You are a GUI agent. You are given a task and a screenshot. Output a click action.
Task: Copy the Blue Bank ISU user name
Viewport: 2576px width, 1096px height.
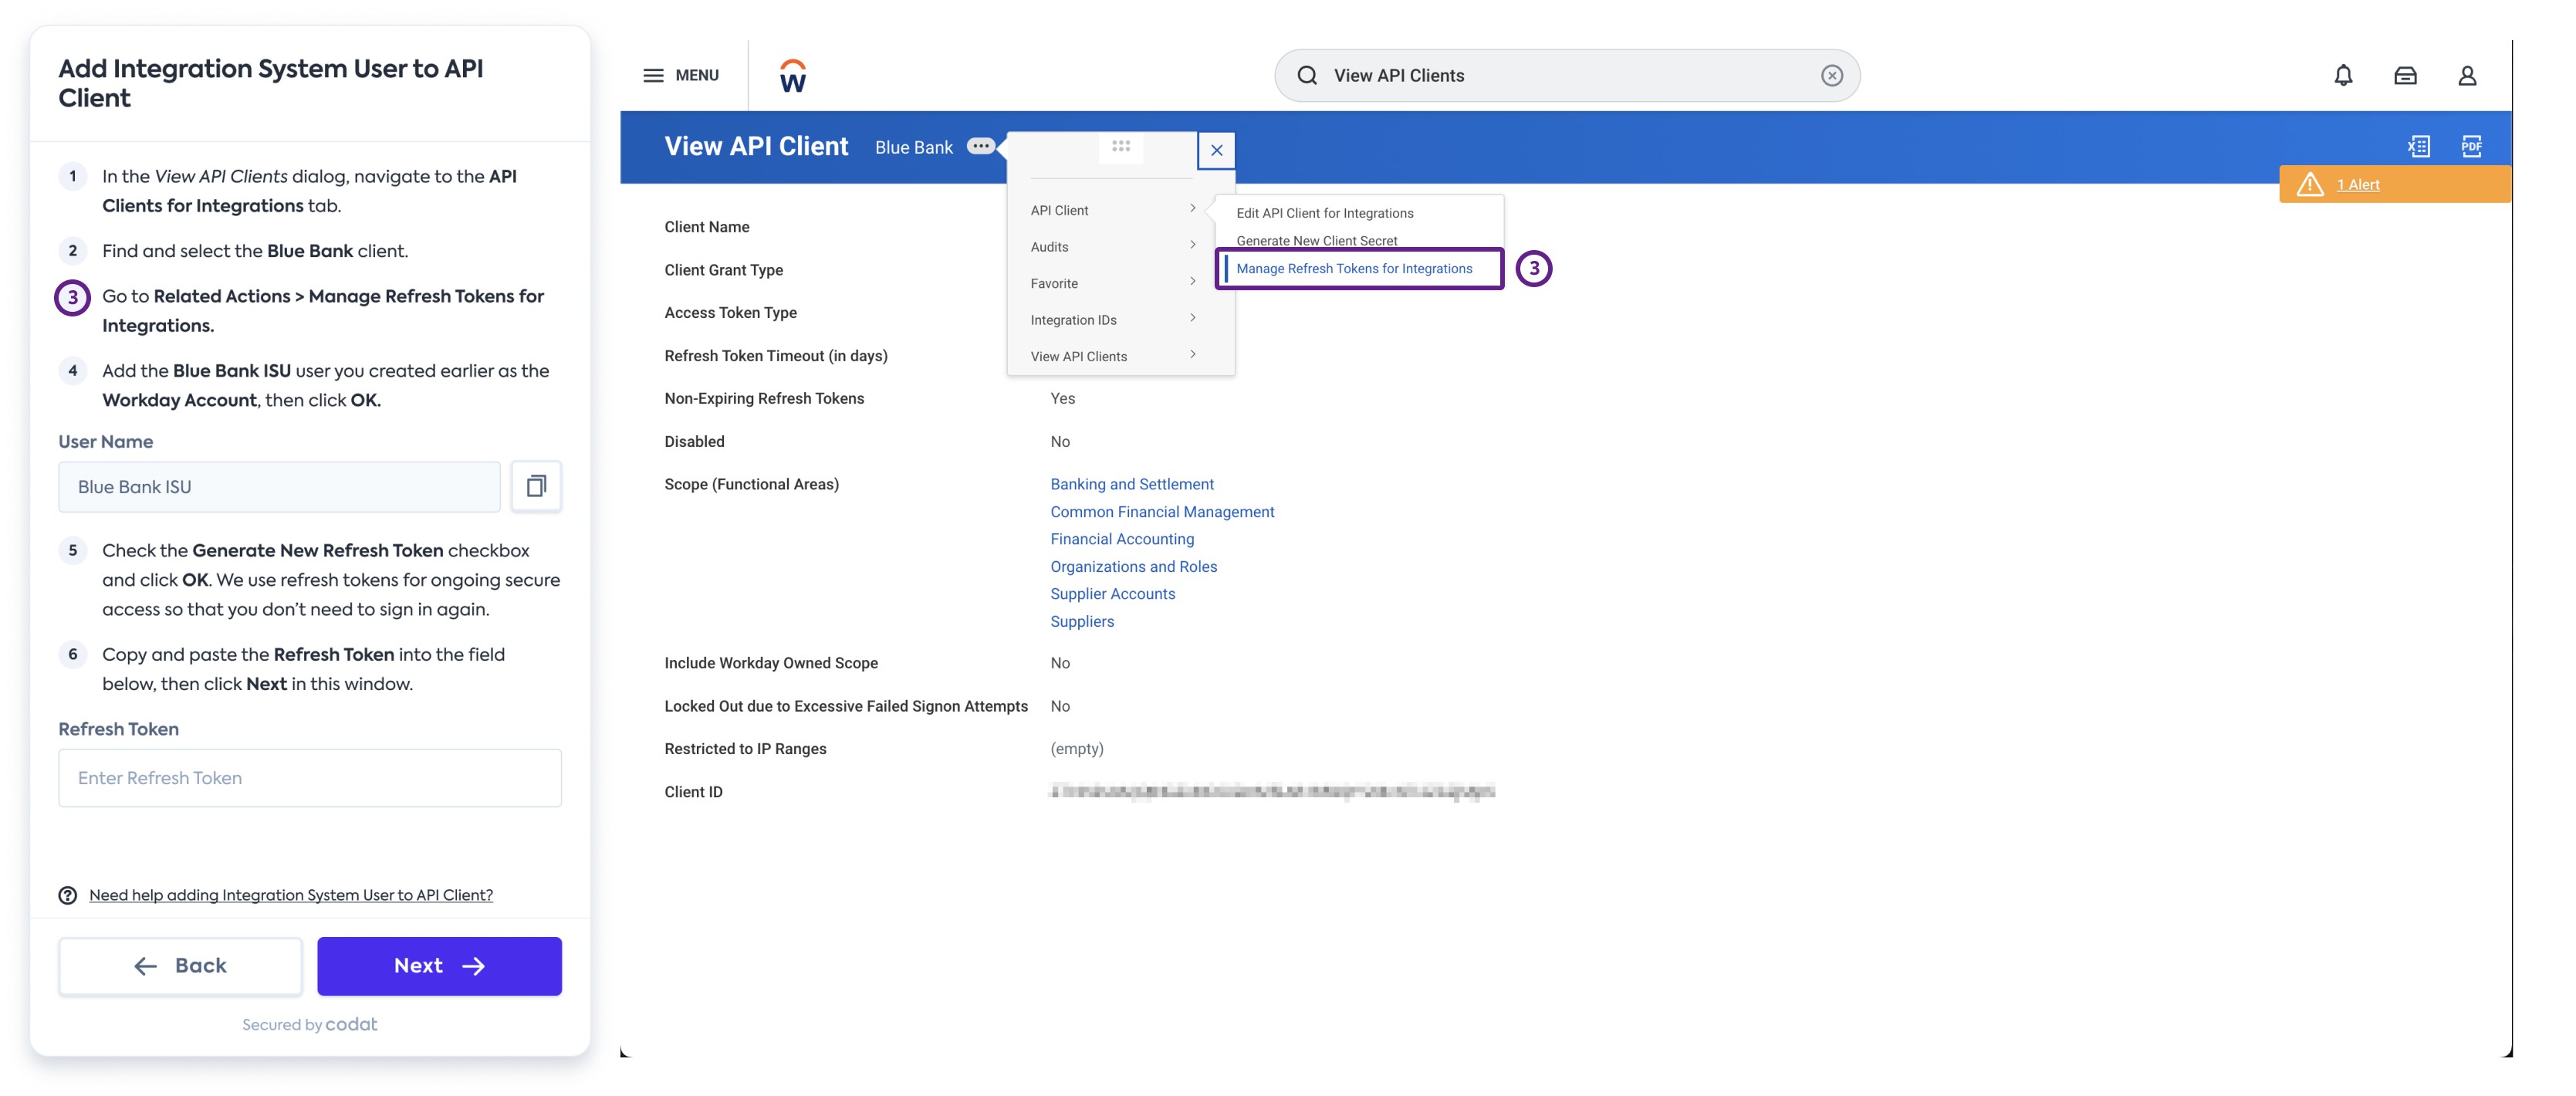[x=537, y=486]
